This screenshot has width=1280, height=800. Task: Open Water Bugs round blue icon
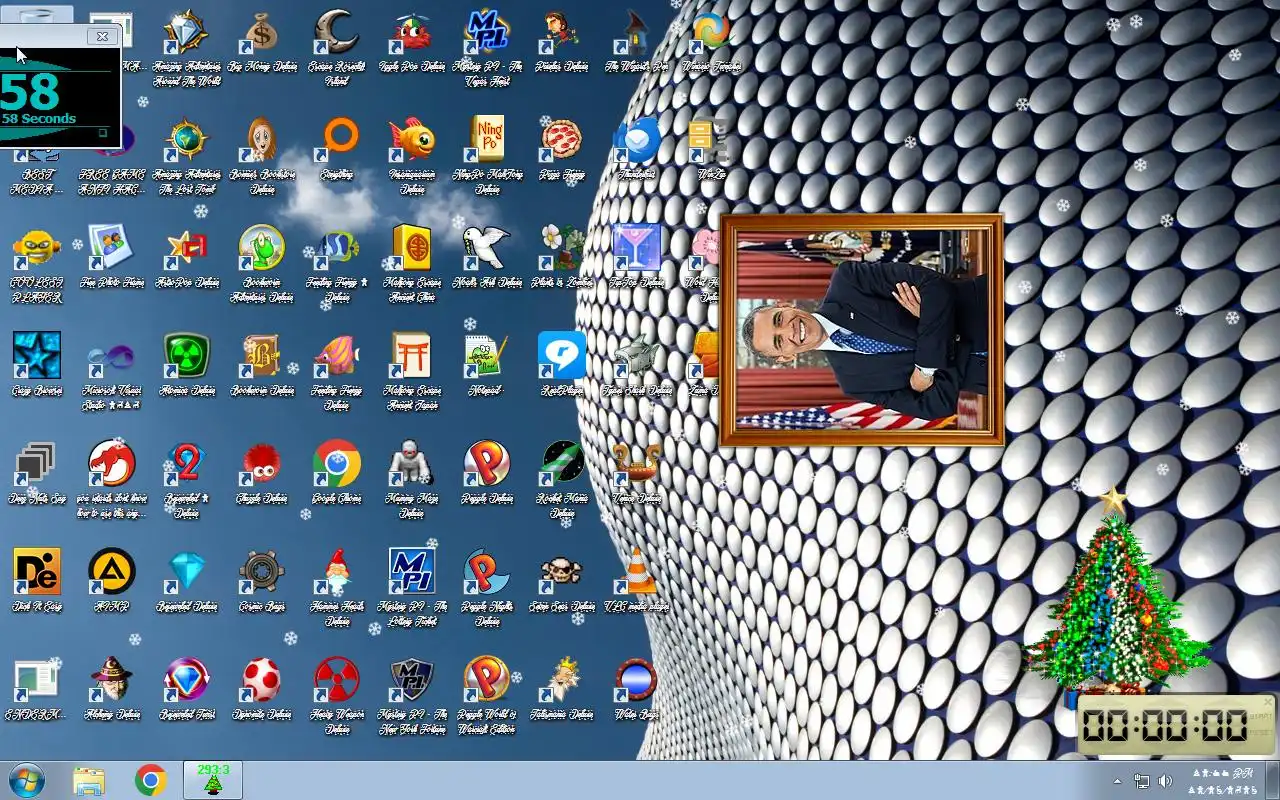[637, 680]
